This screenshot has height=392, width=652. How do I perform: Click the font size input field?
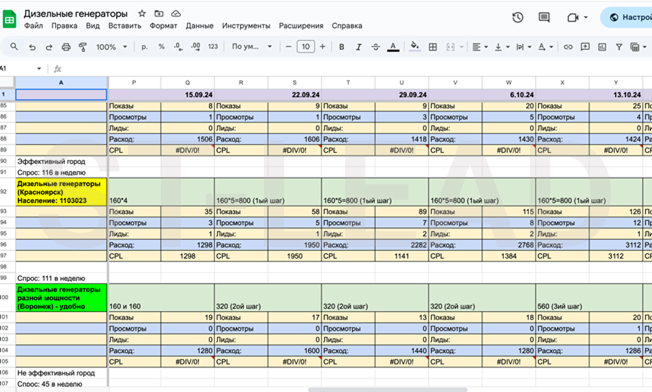[x=306, y=47]
